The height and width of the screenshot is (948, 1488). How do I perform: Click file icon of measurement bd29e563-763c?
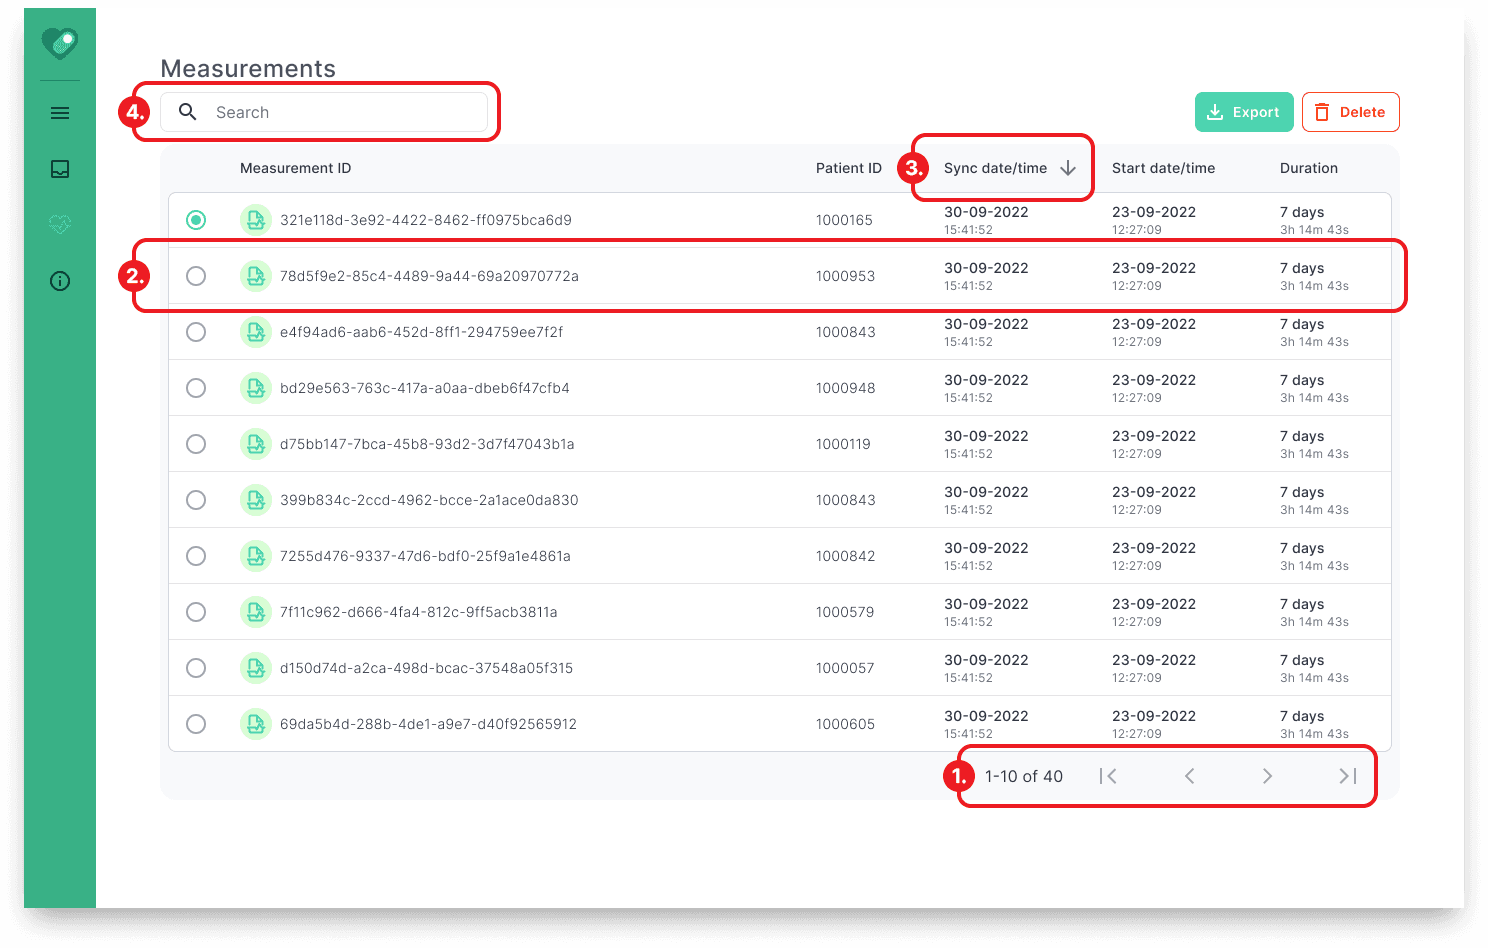(256, 388)
